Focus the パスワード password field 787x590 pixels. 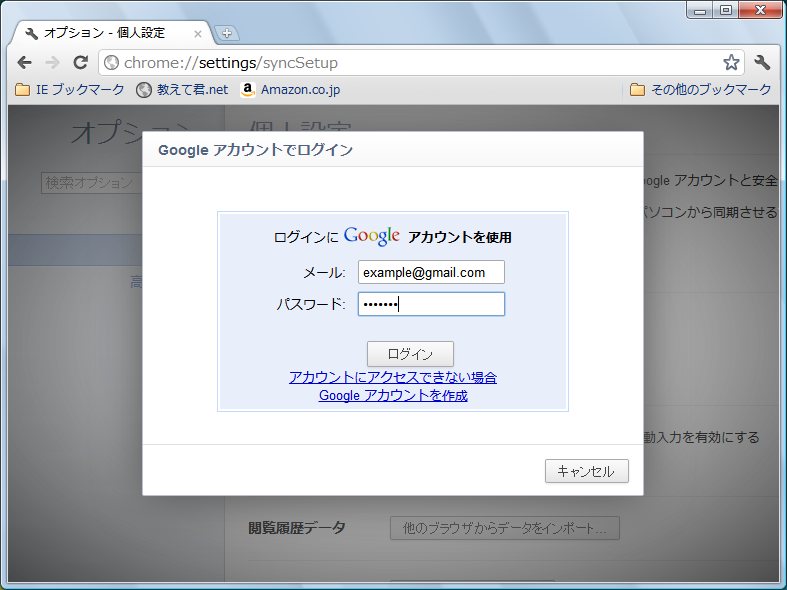pyautogui.click(x=431, y=304)
